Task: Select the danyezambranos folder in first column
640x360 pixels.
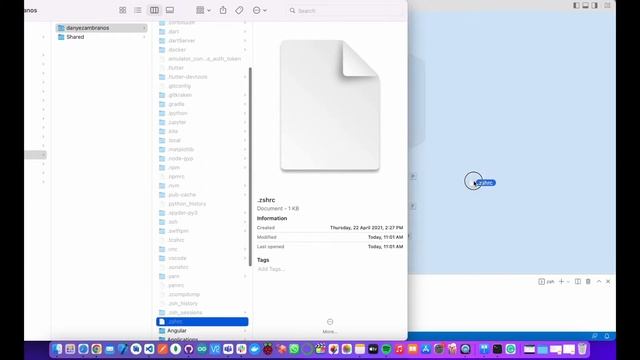Action: click(x=101, y=28)
